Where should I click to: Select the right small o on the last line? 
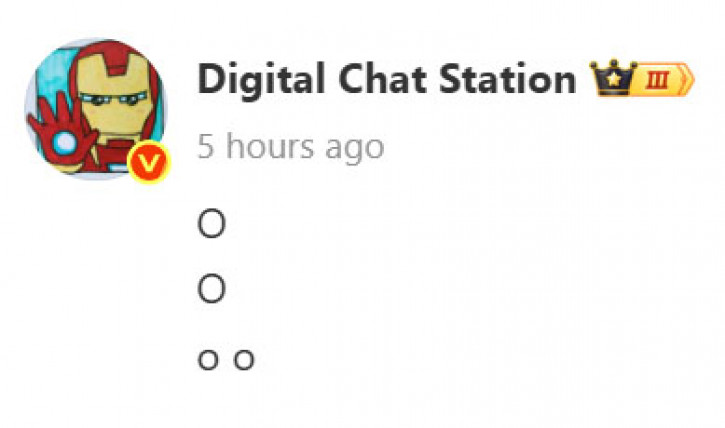[x=244, y=360]
